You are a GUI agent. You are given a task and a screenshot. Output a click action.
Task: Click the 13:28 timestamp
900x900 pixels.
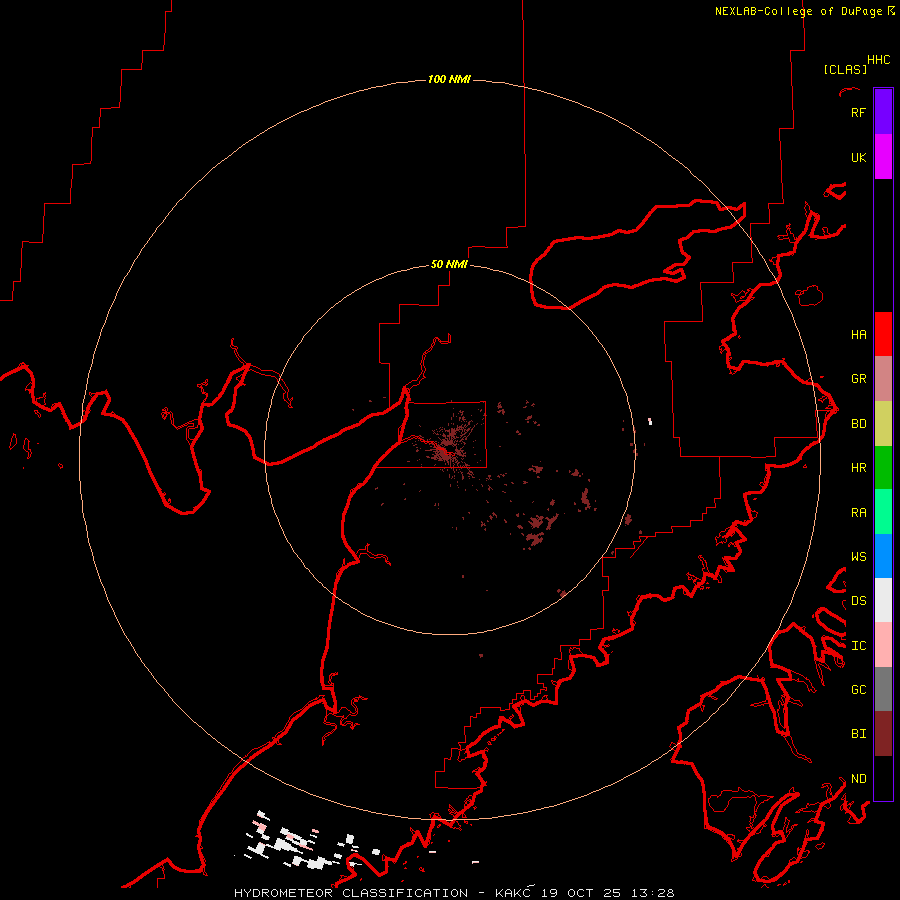coord(653,893)
